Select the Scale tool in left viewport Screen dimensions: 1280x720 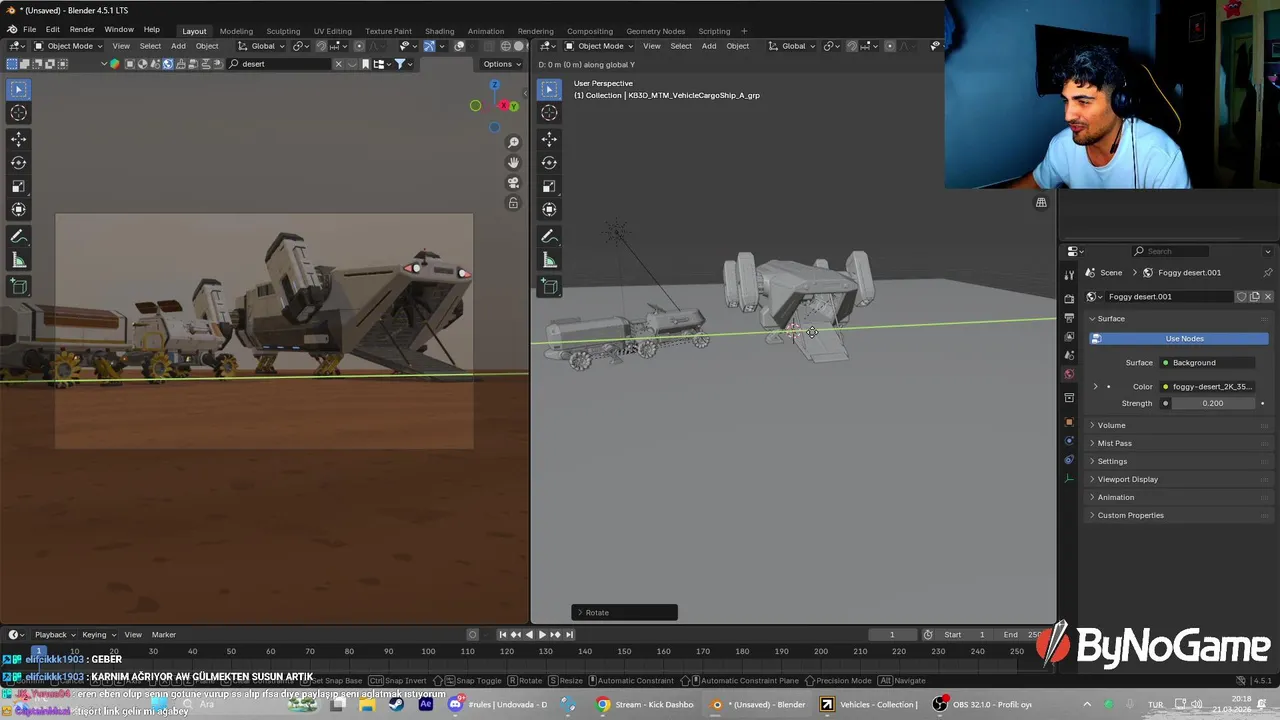pyautogui.click(x=18, y=186)
